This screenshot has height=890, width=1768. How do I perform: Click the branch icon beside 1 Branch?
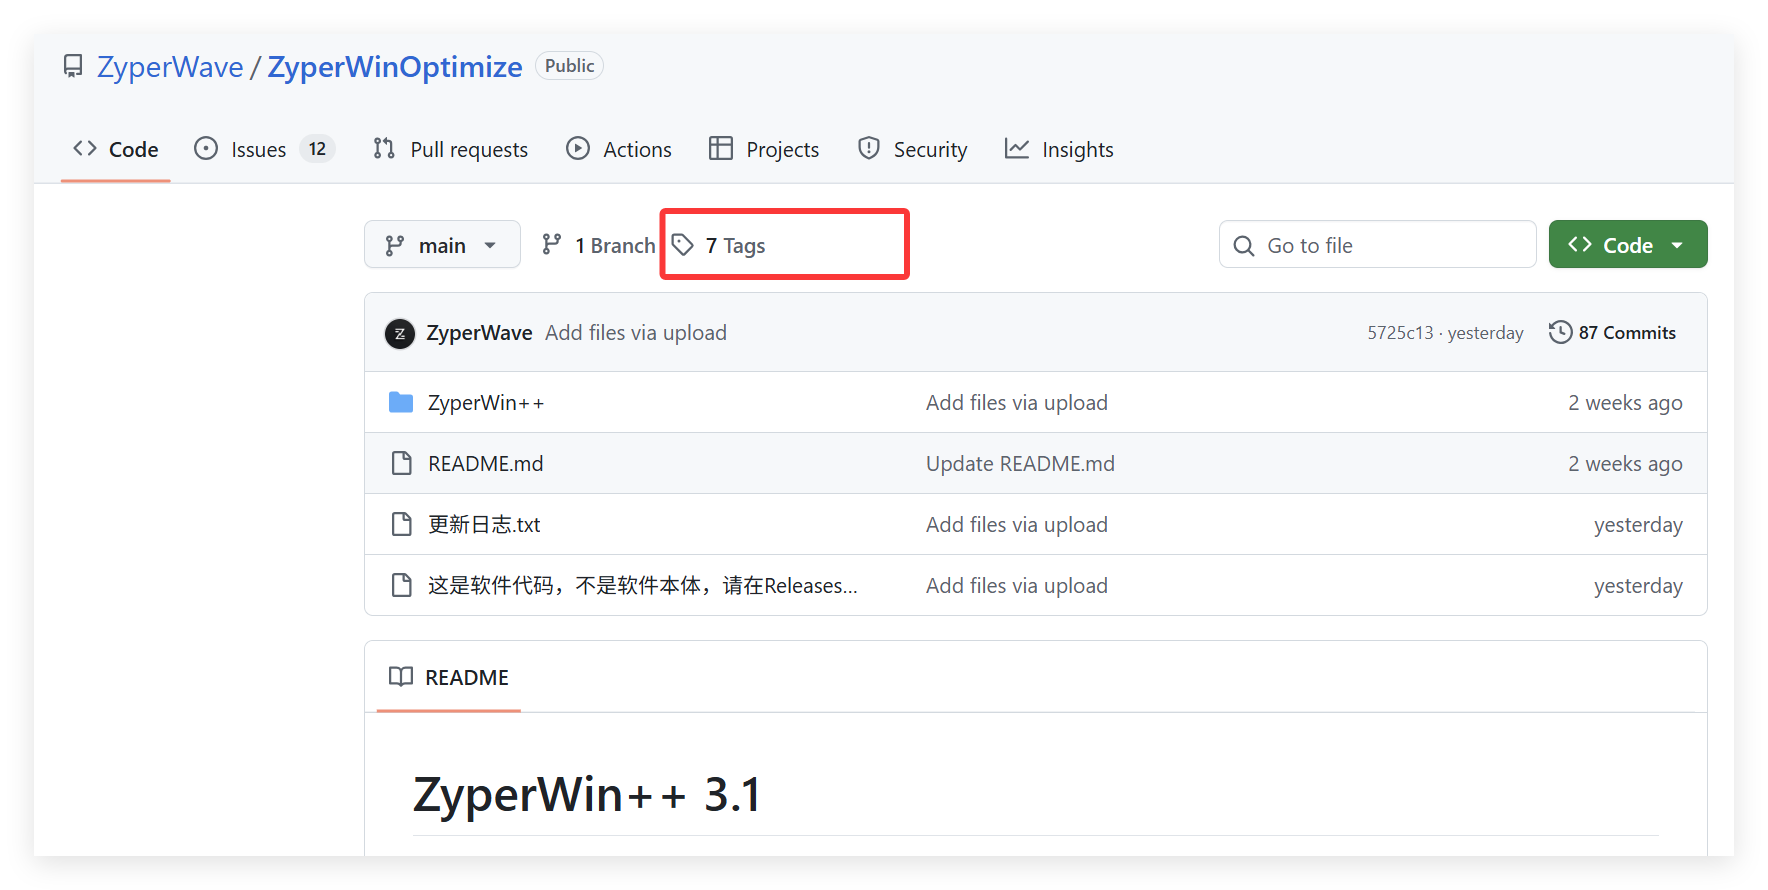click(552, 245)
